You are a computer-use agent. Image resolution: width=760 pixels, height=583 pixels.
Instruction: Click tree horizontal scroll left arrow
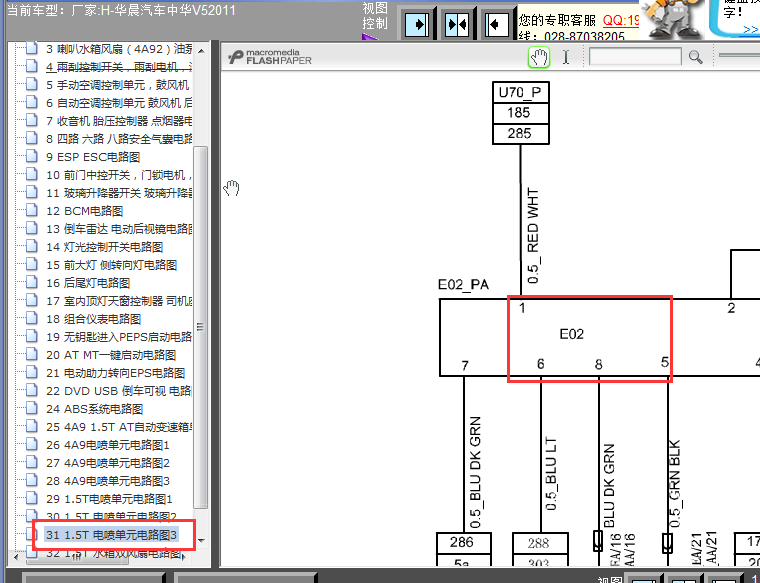(16, 558)
